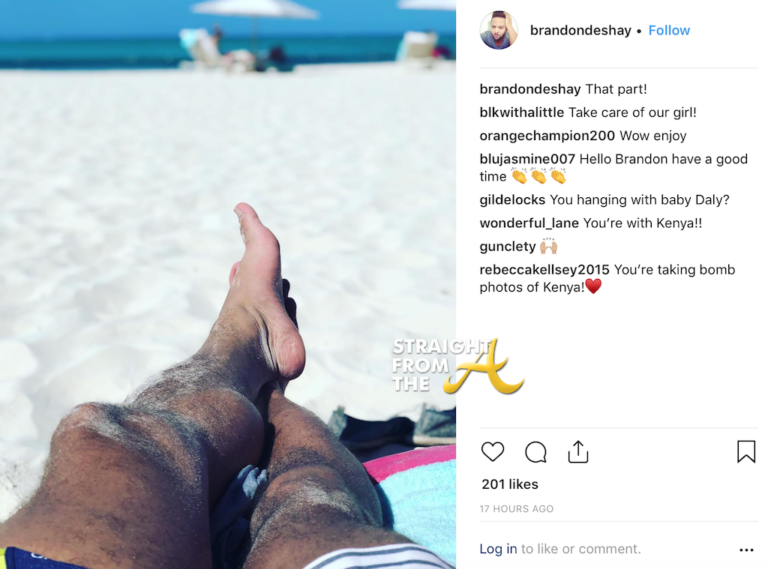Like the post with heart icon
The height and width of the screenshot is (569, 768).
pyautogui.click(x=492, y=451)
